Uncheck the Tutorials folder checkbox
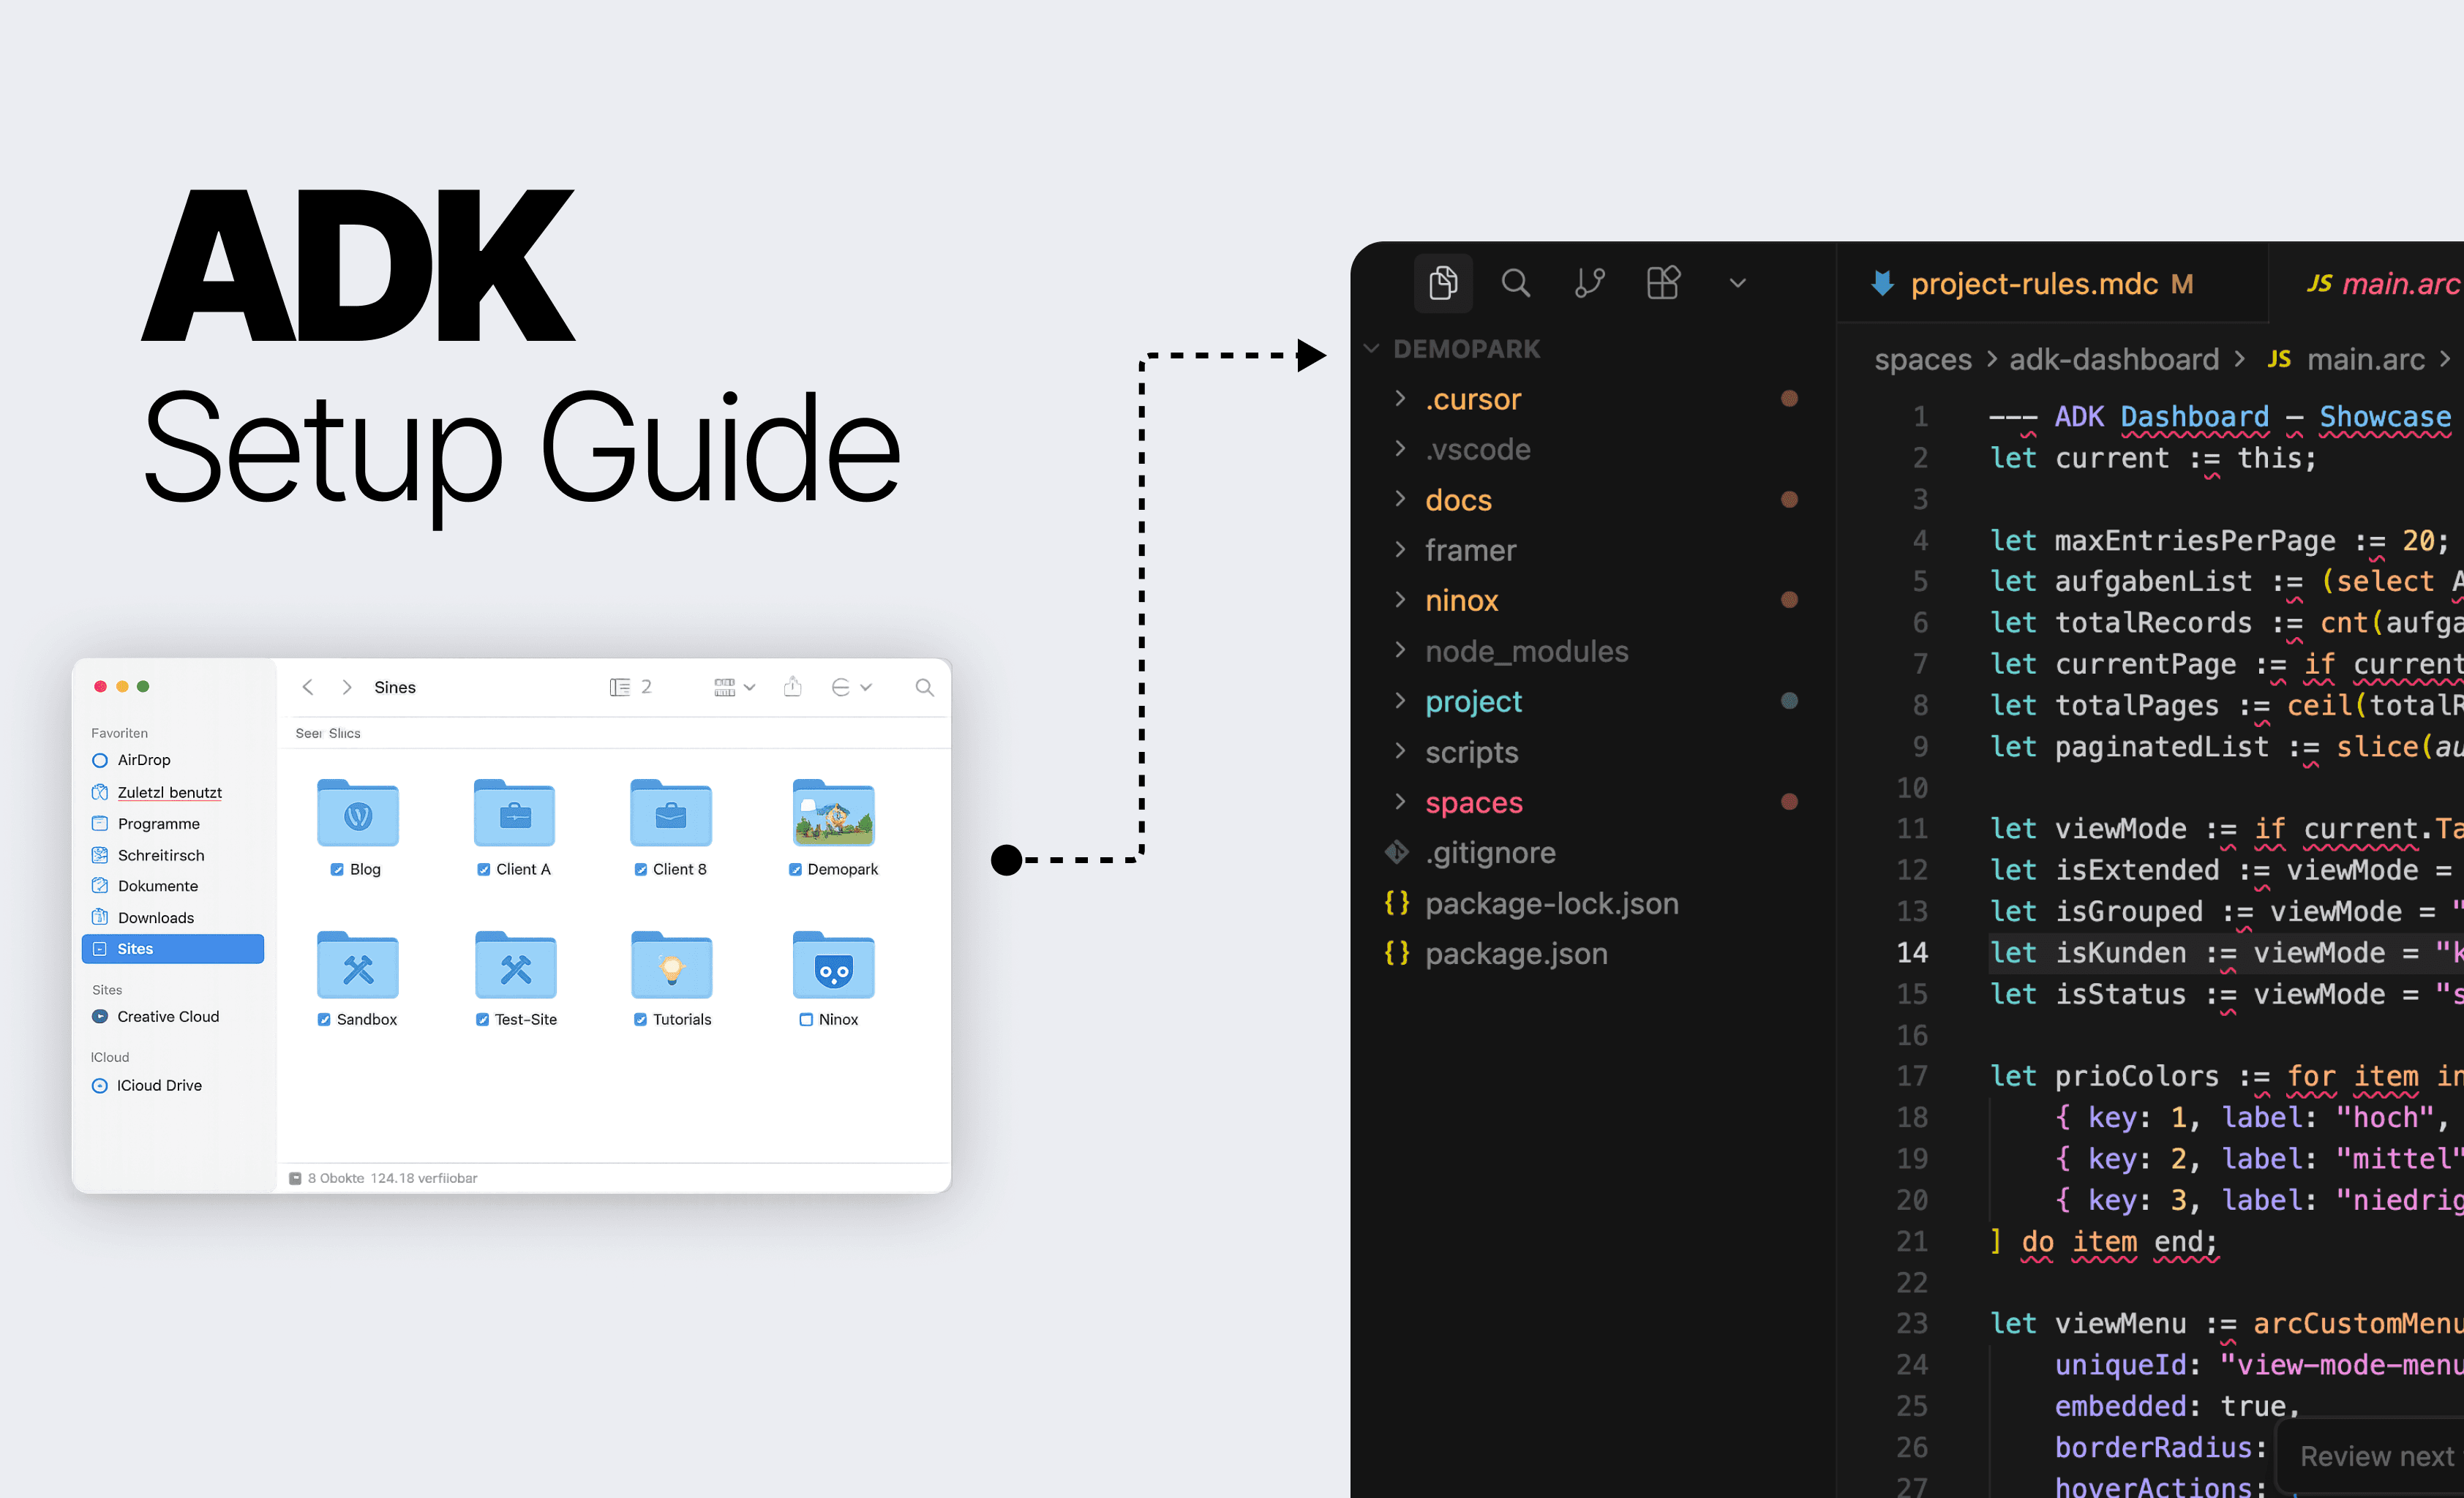The image size is (2464, 1498). coord(640,1019)
